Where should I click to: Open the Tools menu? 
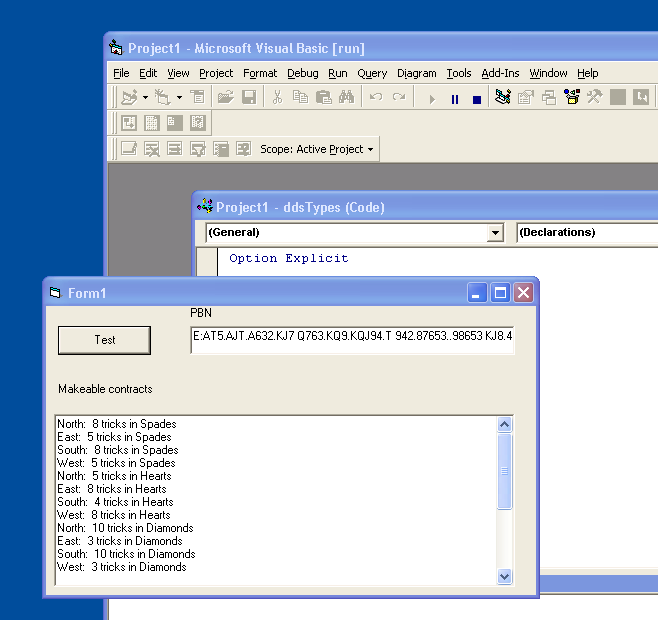(459, 73)
